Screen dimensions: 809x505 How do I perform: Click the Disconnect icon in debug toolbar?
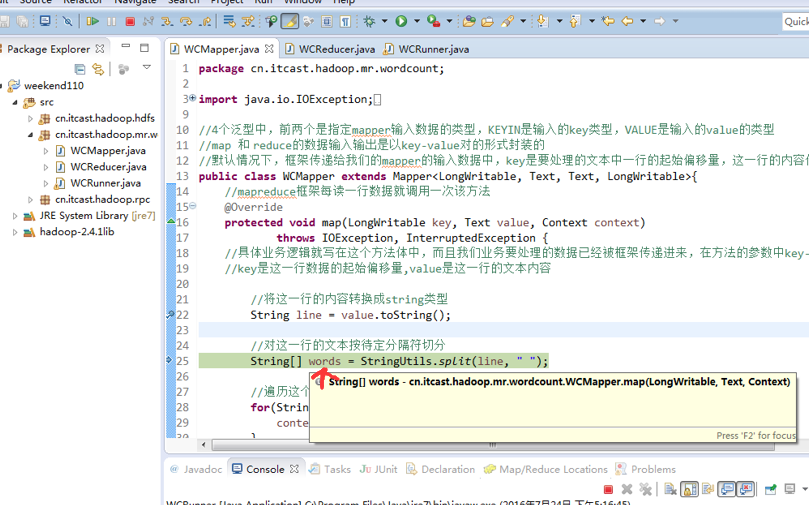149,21
